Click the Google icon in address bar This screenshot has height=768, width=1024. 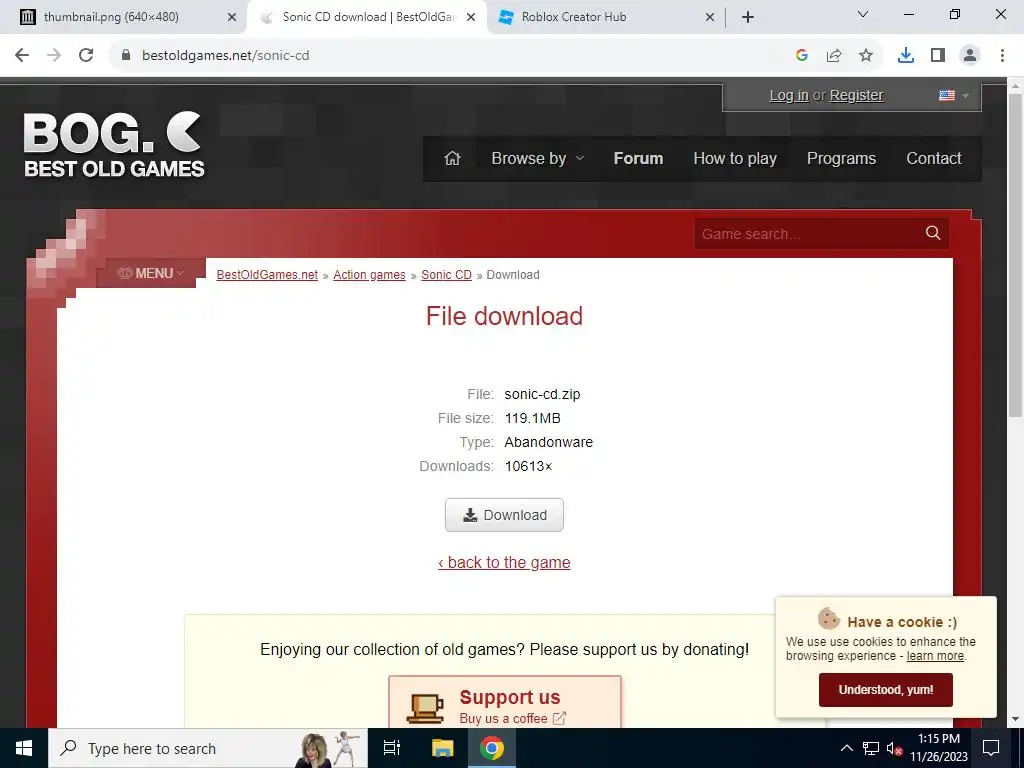802,56
